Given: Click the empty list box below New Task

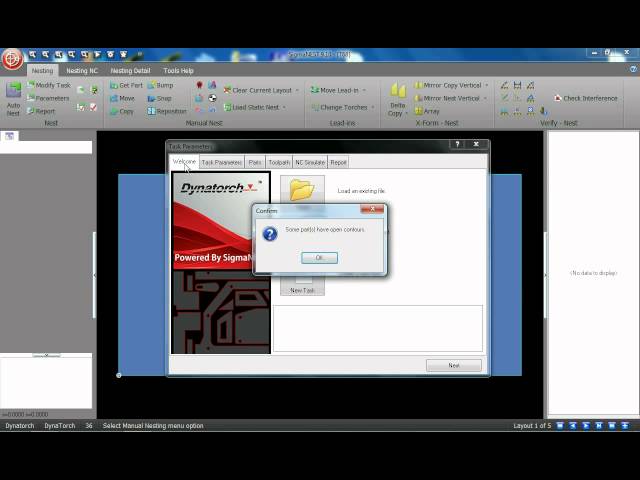Looking at the screenshot, I should pyautogui.click(x=378, y=328).
